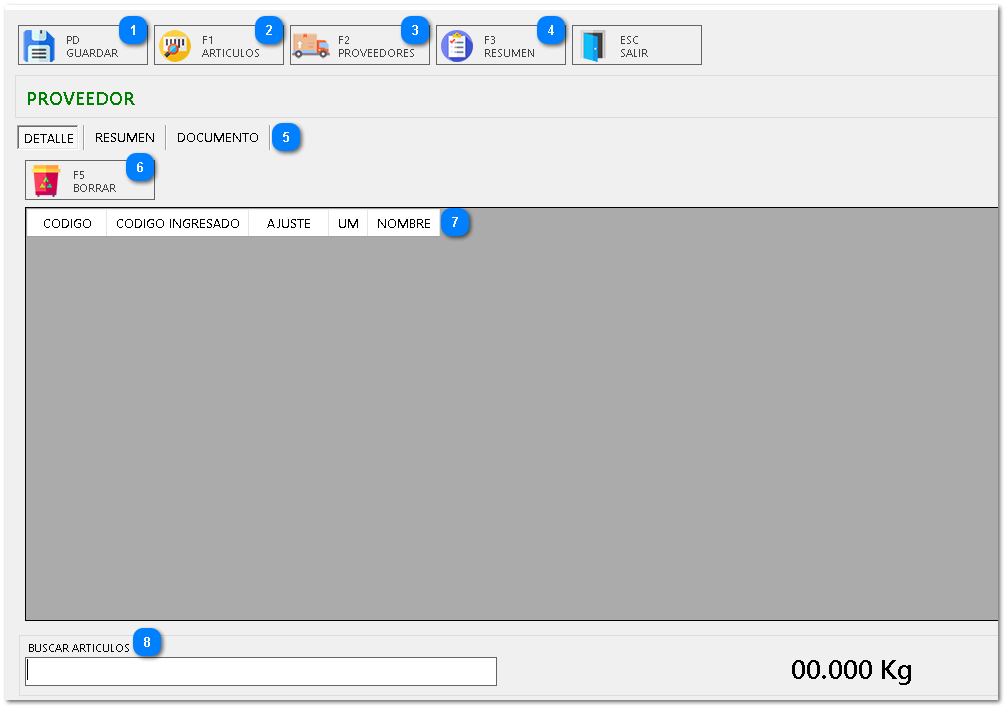The image size is (1007, 709).
Task: Open Articulos with the barcode icon
Action: click(x=176, y=46)
